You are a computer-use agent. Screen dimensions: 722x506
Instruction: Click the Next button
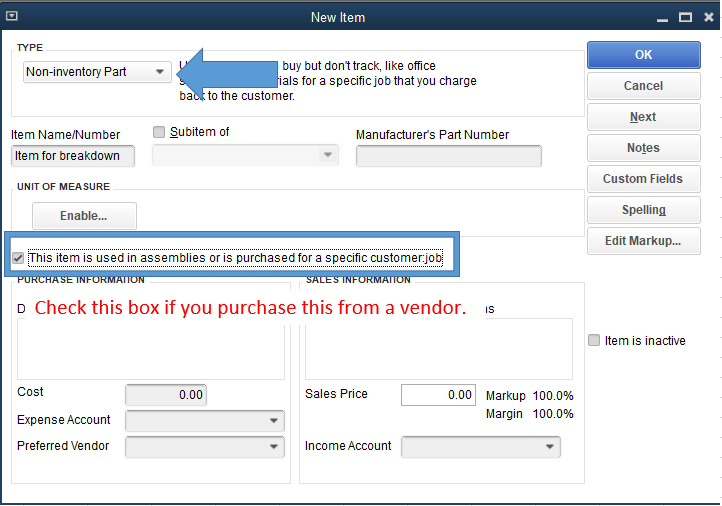[x=644, y=117]
